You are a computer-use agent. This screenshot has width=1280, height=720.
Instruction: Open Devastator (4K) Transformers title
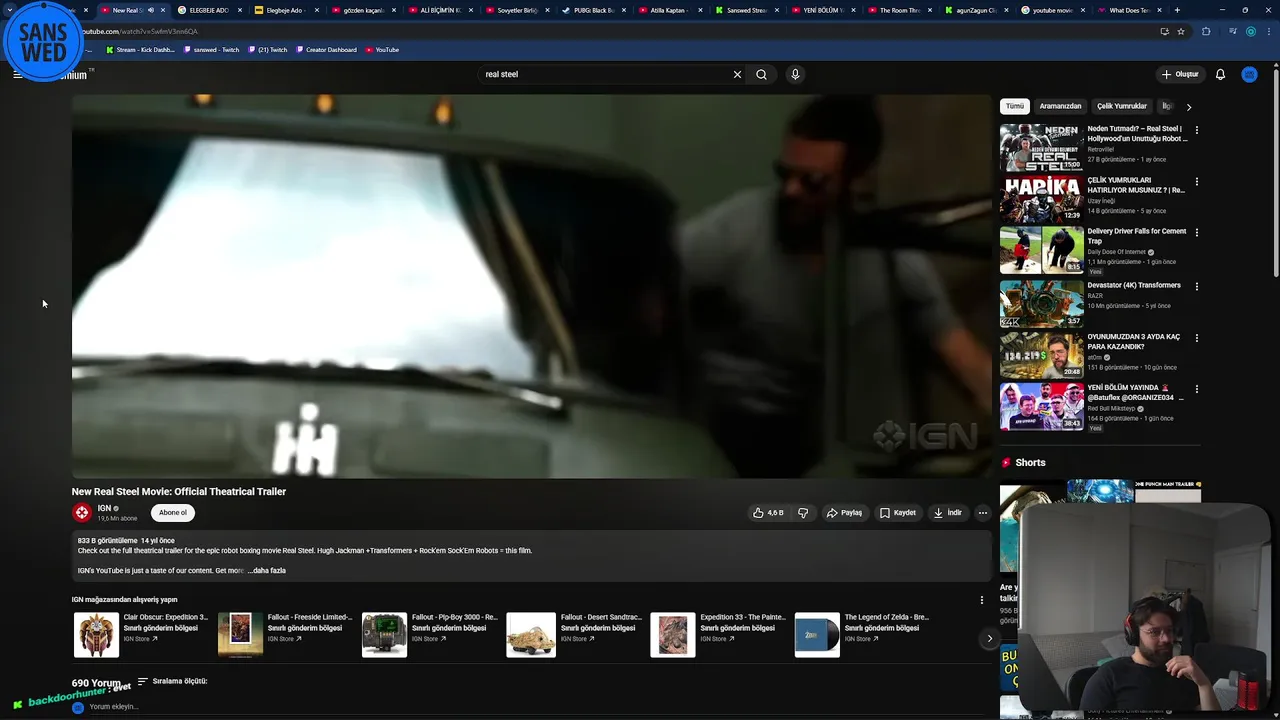1134,285
